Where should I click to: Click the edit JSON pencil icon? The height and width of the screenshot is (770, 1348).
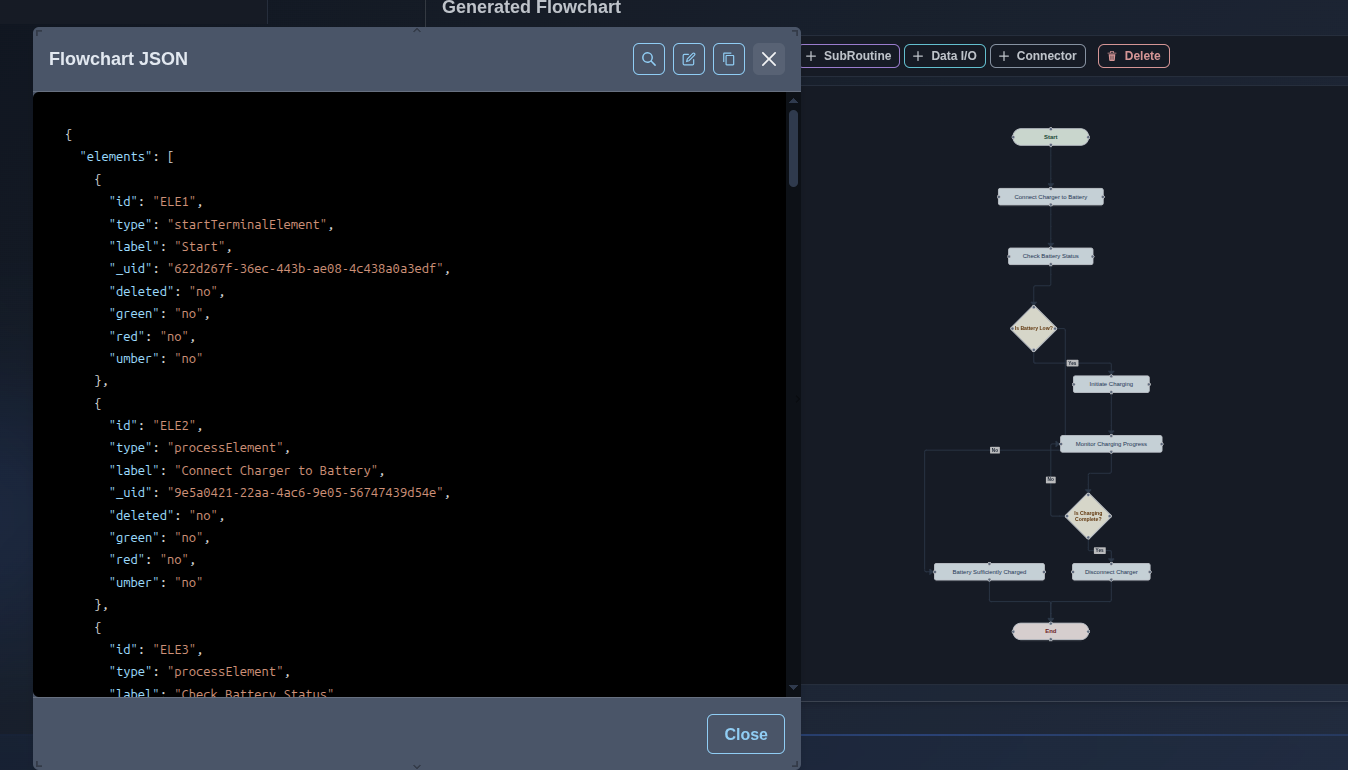(689, 59)
